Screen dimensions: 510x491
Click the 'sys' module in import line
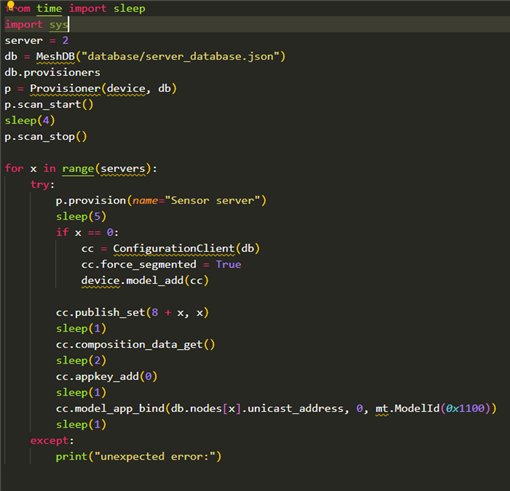click(x=59, y=25)
